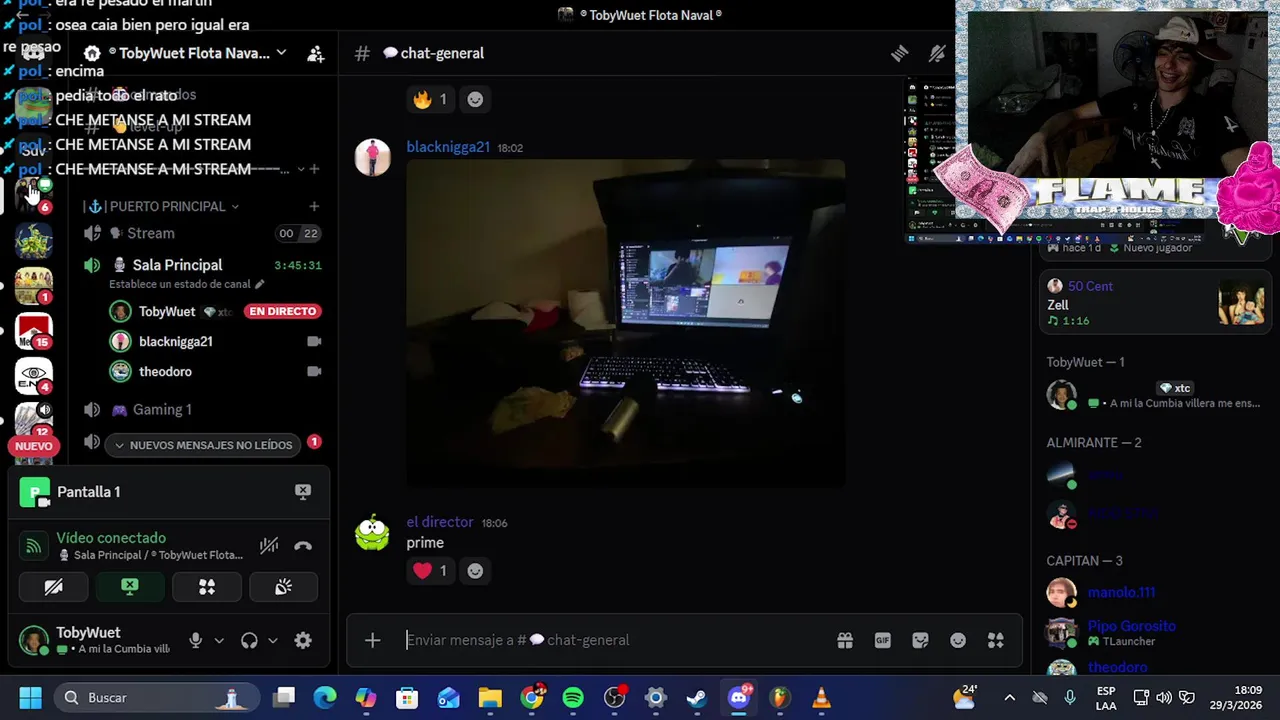Click the threads icon in channel header
The height and width of the screenshot is (720, 1280).
[899, 54]
